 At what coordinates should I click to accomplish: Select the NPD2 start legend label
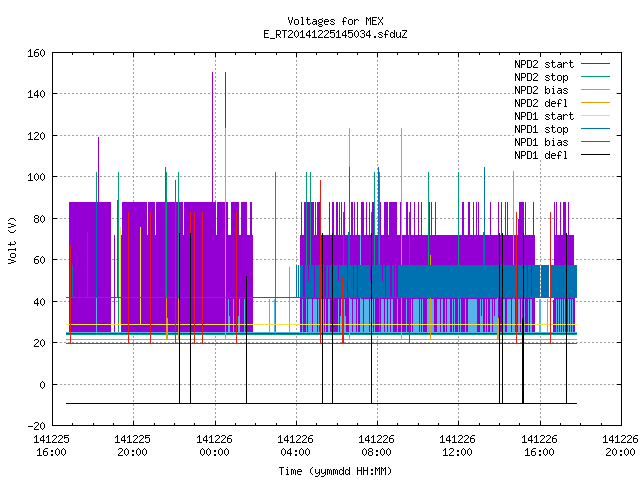point(544,64)
